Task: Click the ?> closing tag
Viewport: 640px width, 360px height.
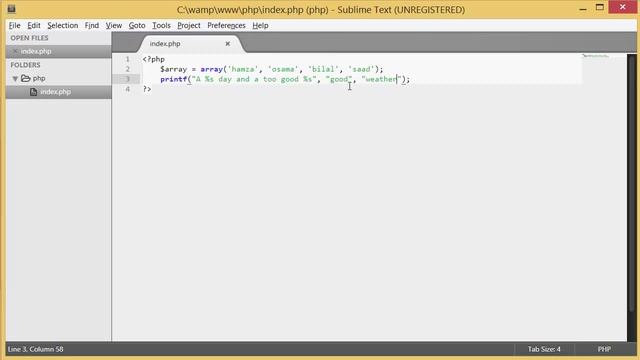Action: 147,89
